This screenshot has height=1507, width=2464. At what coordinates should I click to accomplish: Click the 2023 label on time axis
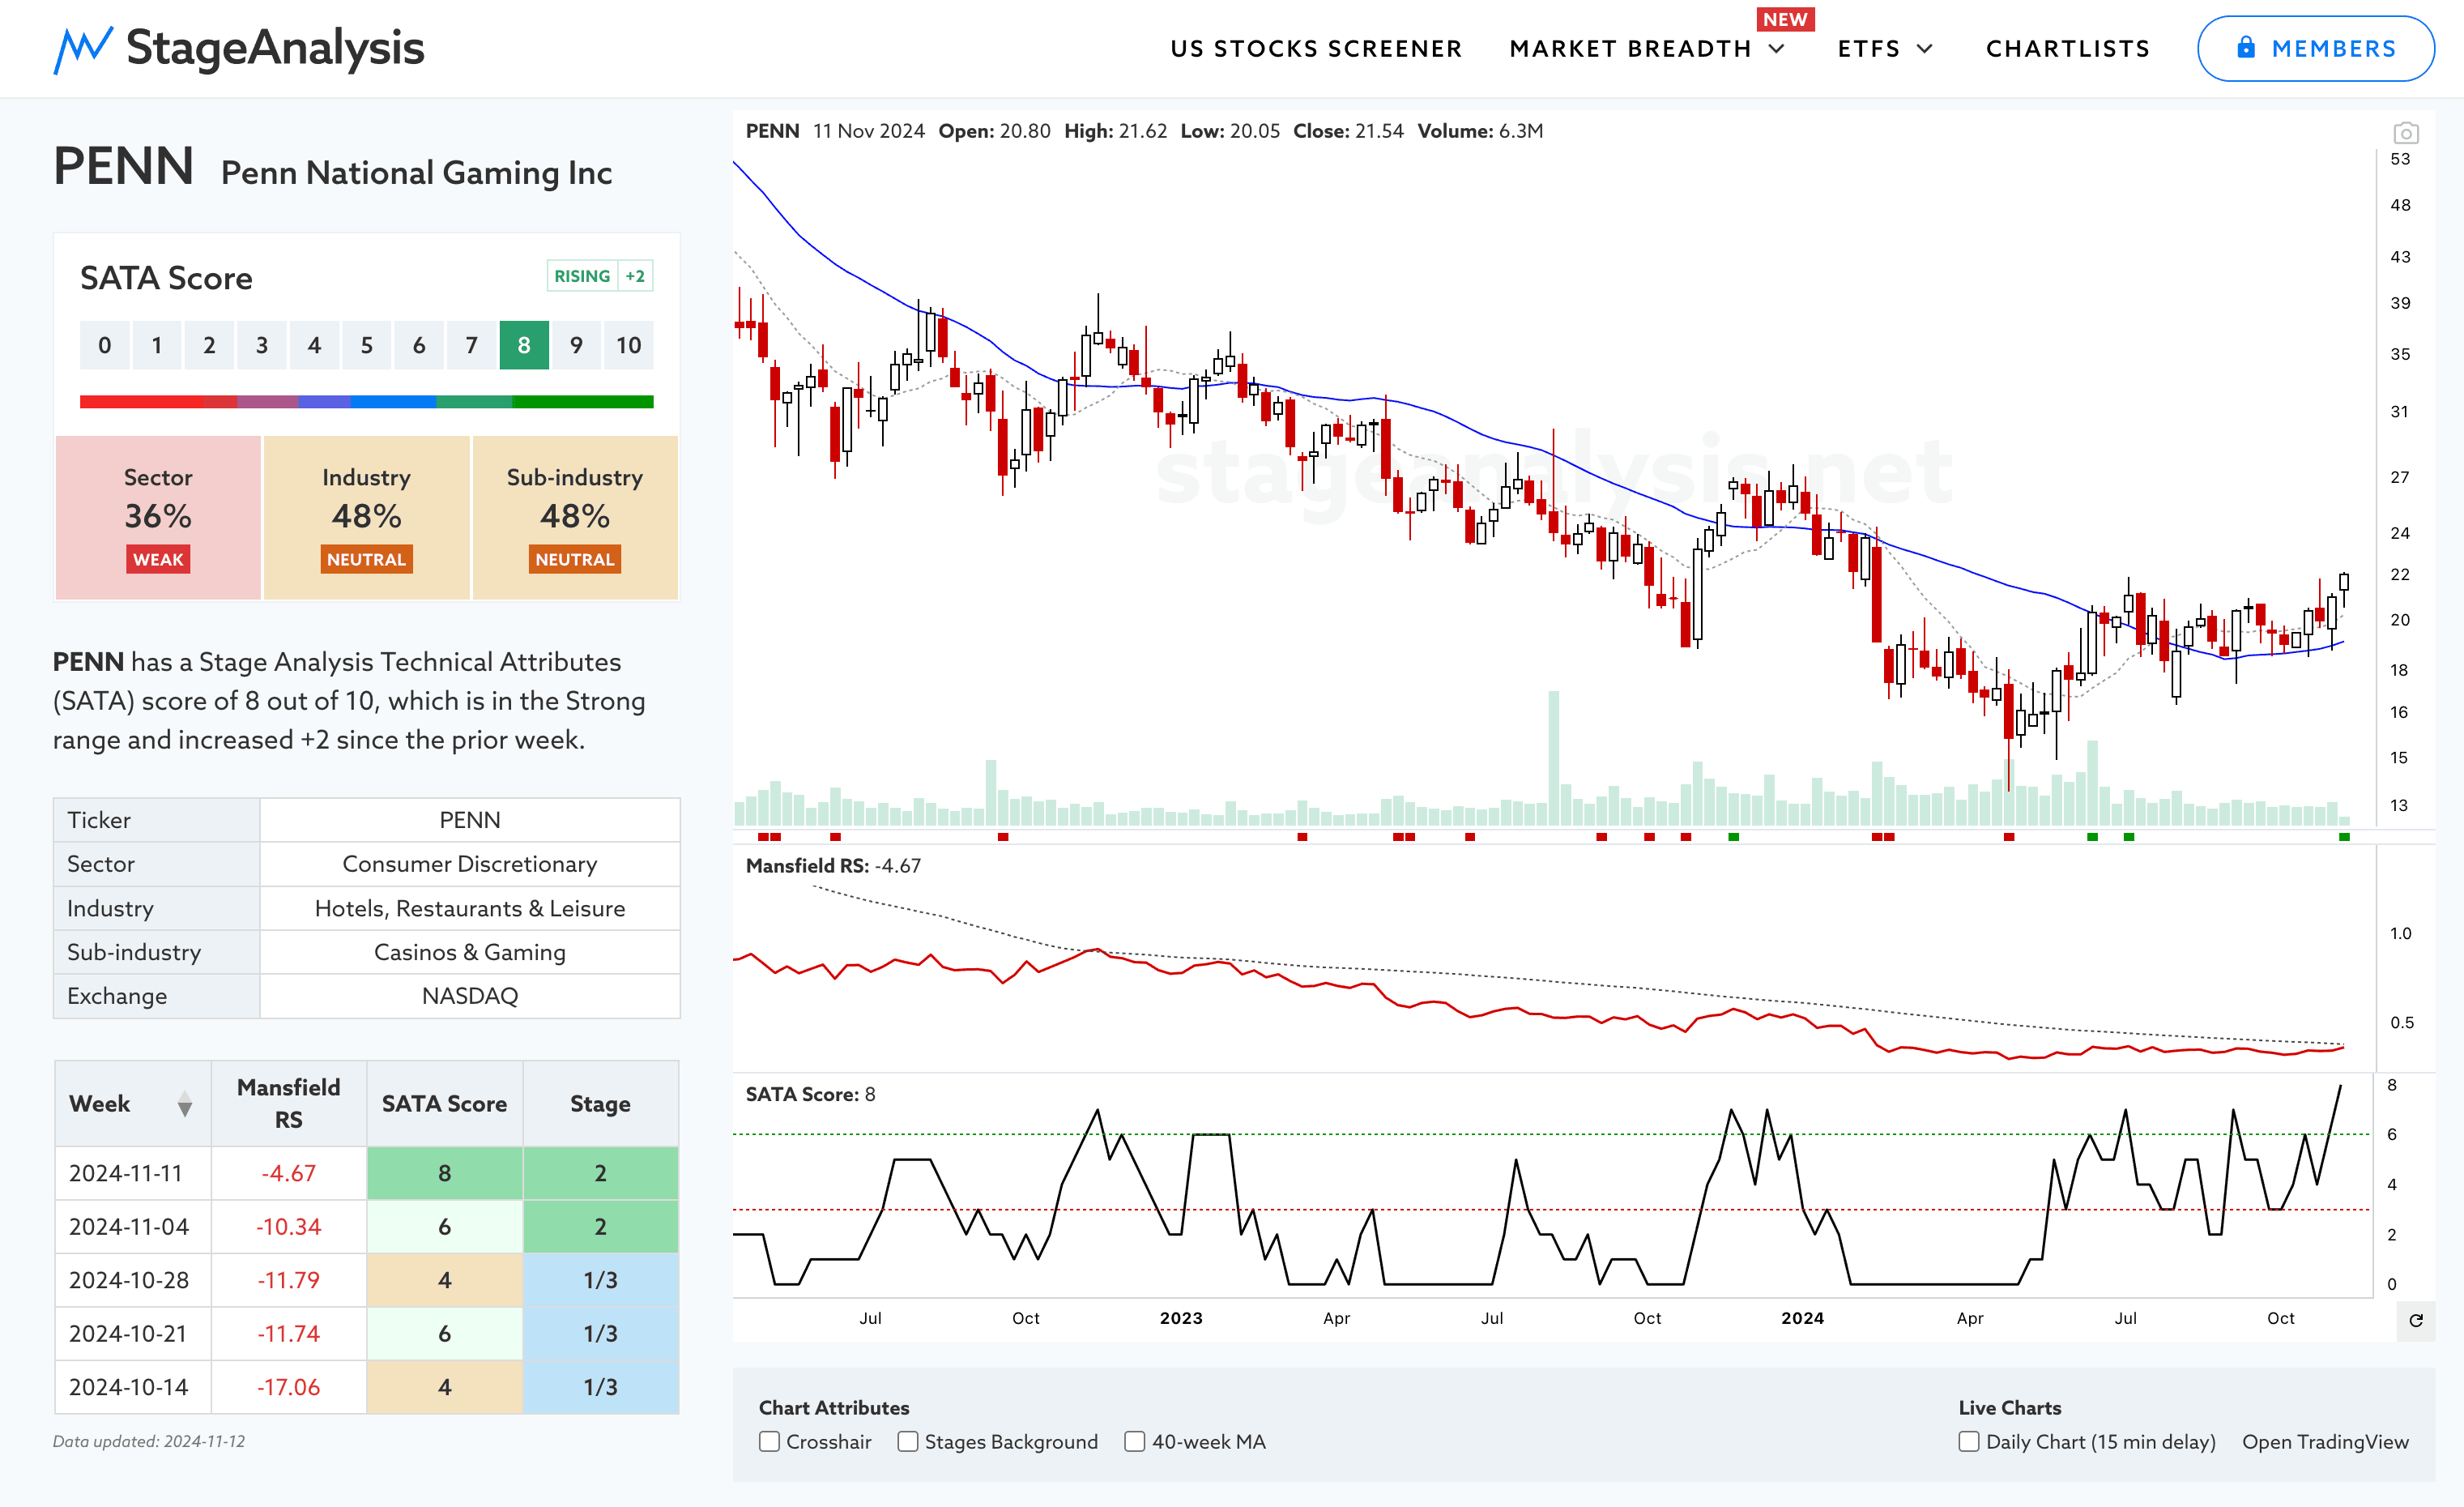pyautogui.click(x=1181, y=1318)
